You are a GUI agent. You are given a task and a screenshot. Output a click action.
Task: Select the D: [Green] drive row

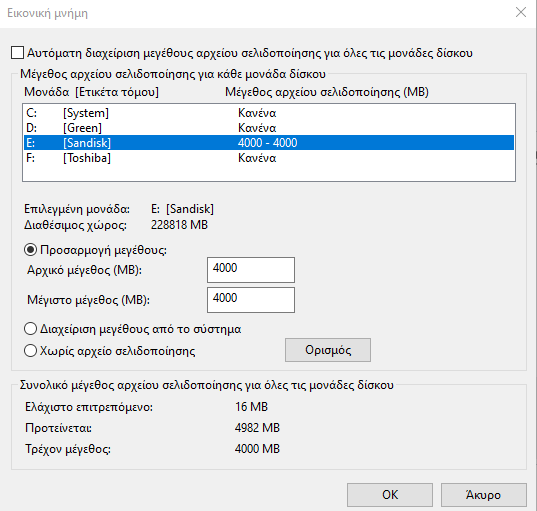pyautogui.click(x=269, y=128)
